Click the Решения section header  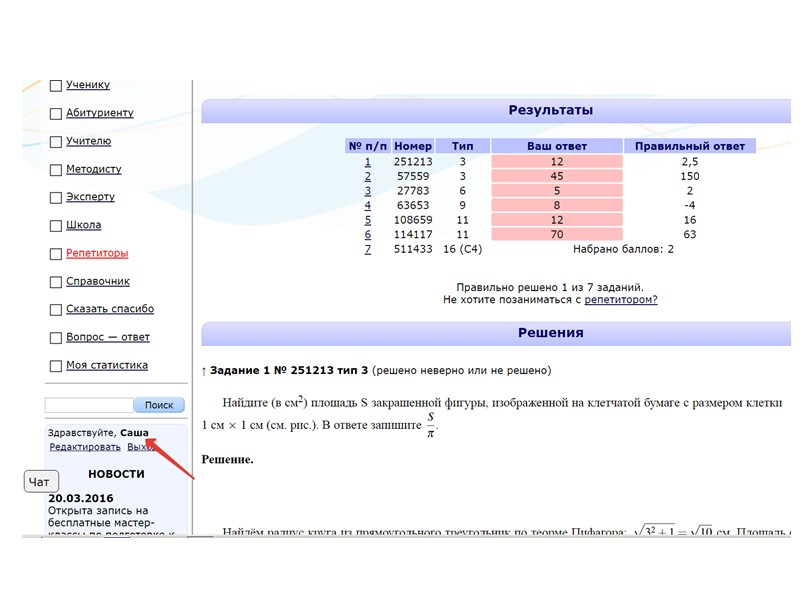(551, 333)
